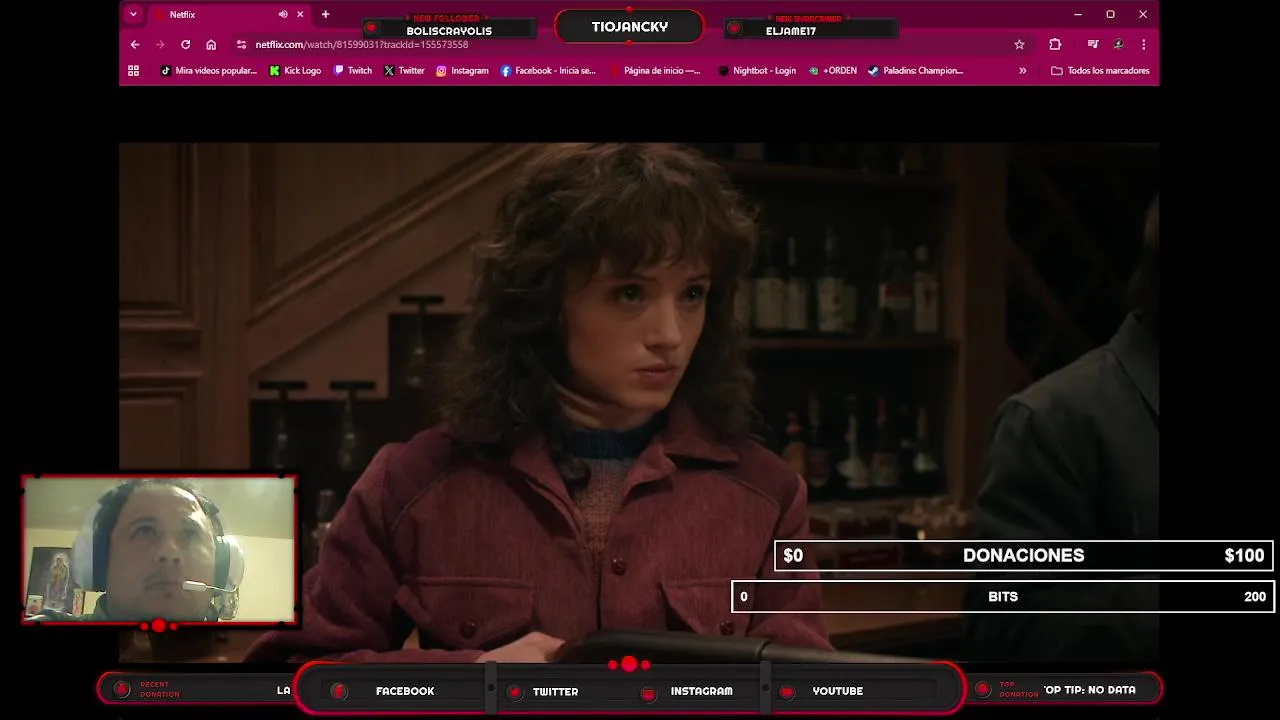The width and height of the screenshot is (1280, 720).
Task: Open the Todos los marcadores folder
Action: [1100, 70]
